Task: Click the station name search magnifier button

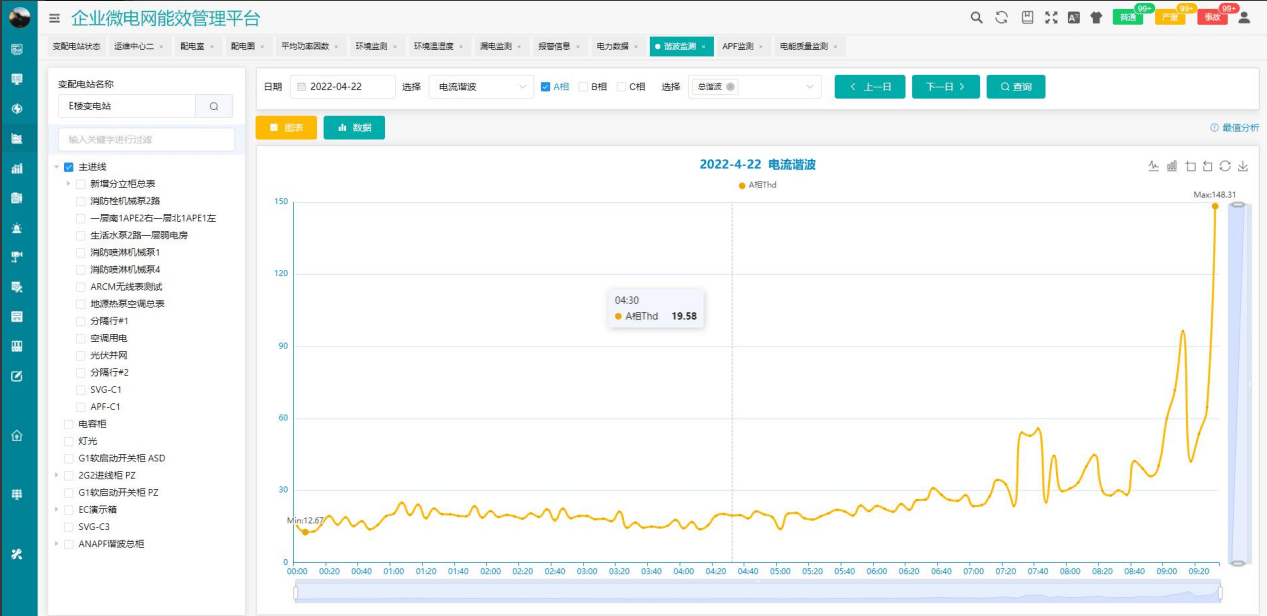Action: (x=214, y=106)
